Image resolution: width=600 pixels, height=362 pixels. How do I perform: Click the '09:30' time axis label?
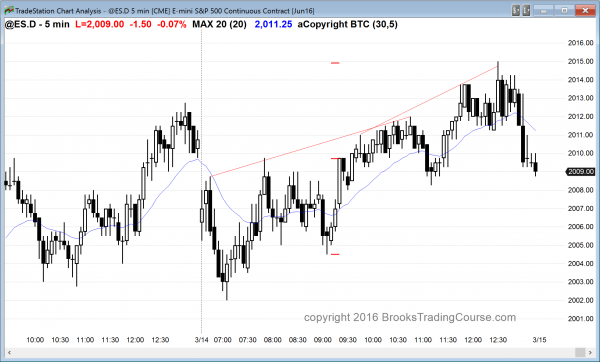(347, 340)
